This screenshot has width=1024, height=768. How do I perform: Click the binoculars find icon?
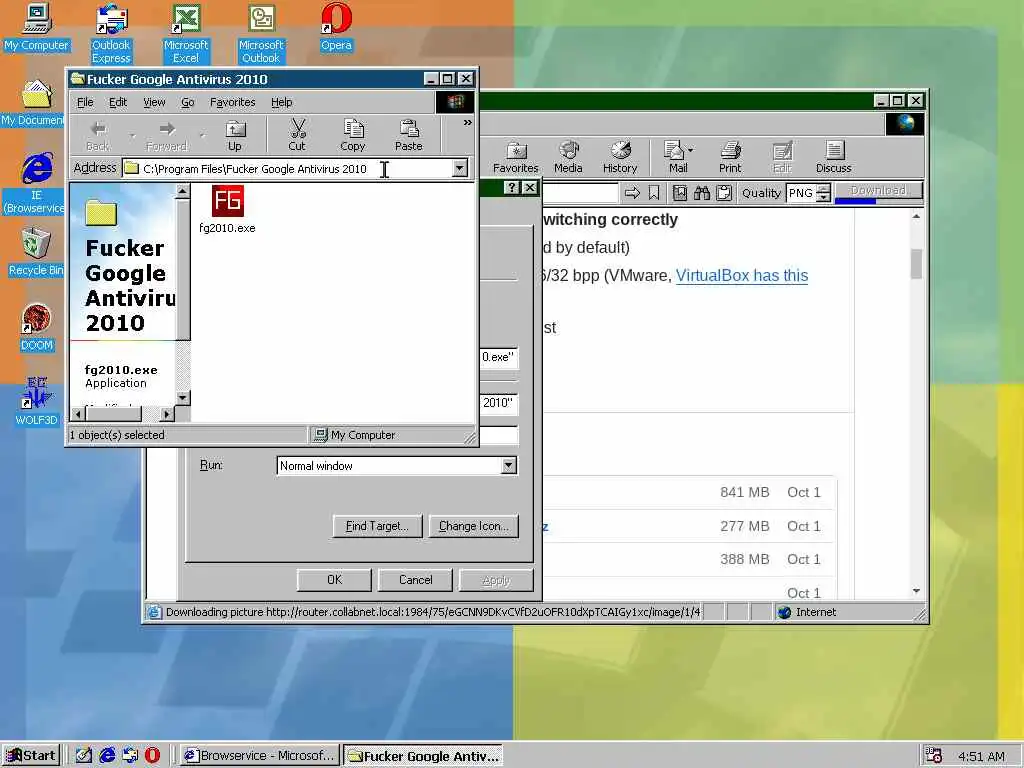pos(702,193)
